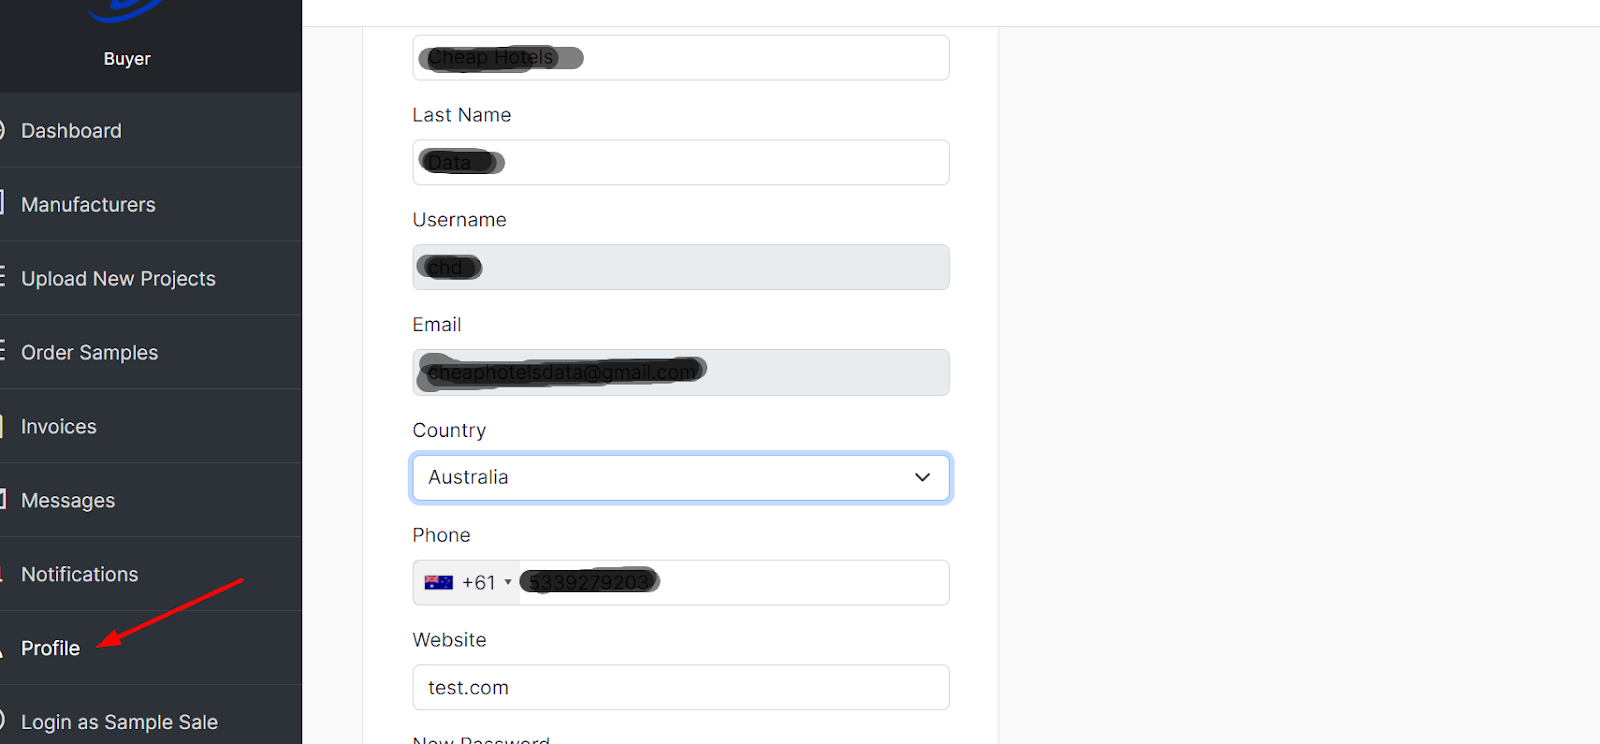This screenshot has width=1600, height=744.
Task: Click the Buyer role label in sidebar
Action: (x=127, y=59)
